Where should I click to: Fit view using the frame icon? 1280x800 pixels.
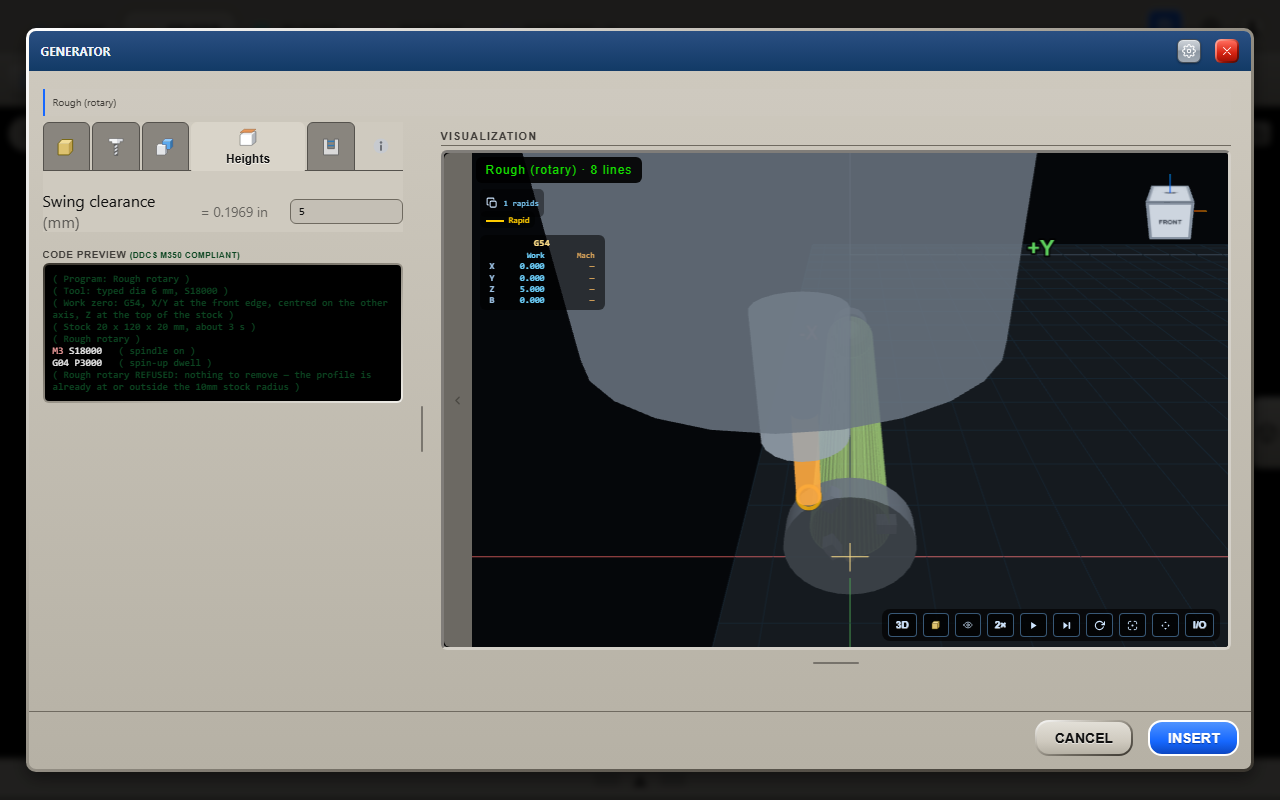pos(1133,625)
